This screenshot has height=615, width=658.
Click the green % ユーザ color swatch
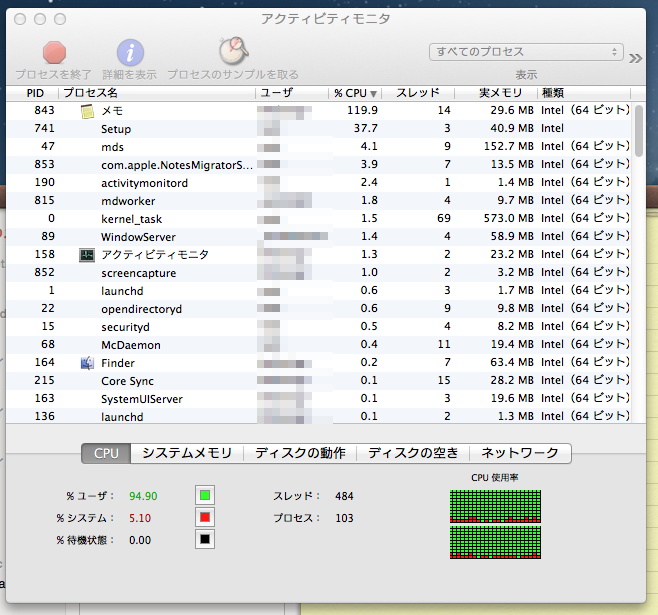pos(205,495)
